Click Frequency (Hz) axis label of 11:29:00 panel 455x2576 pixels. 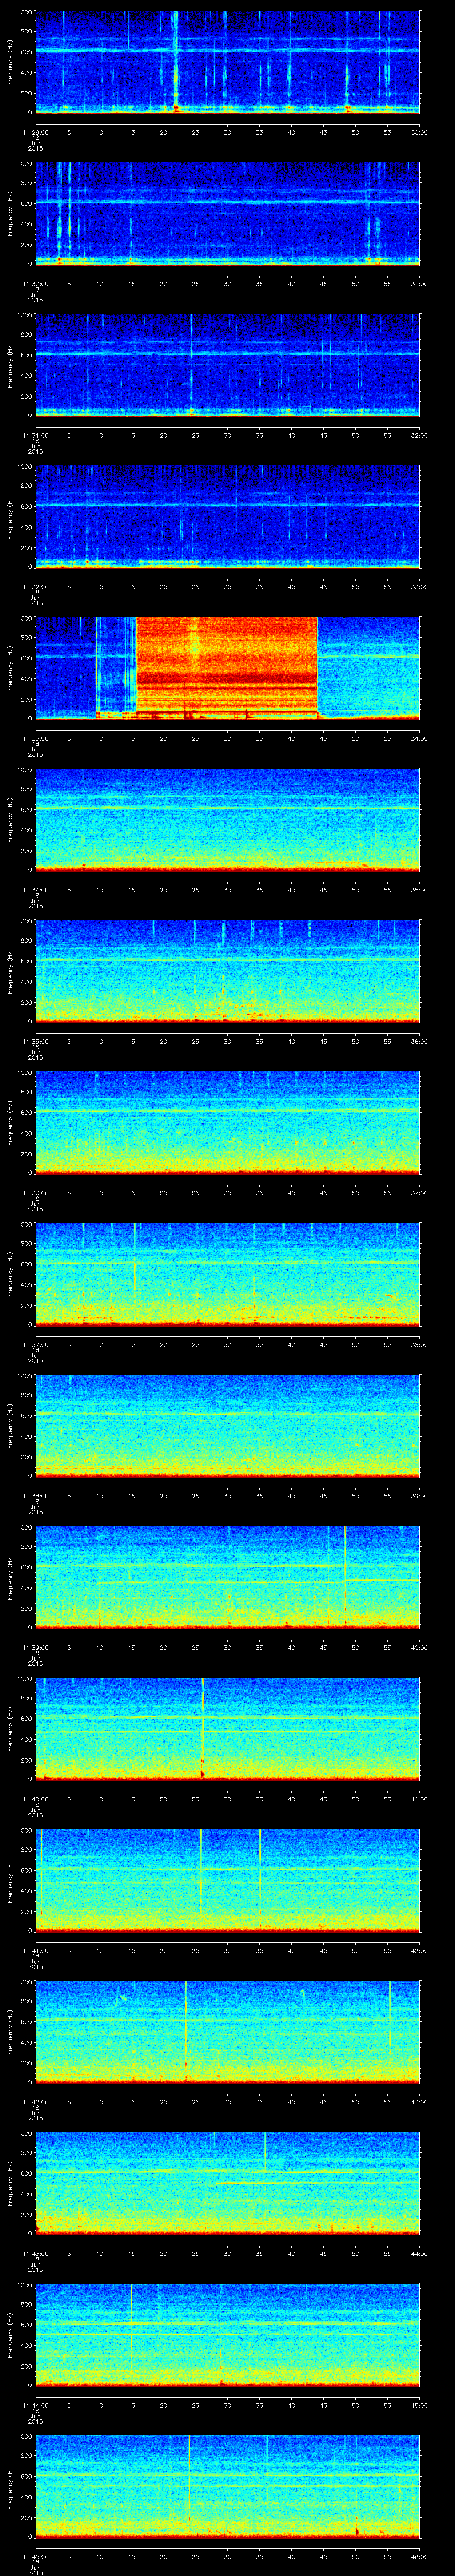10,62
